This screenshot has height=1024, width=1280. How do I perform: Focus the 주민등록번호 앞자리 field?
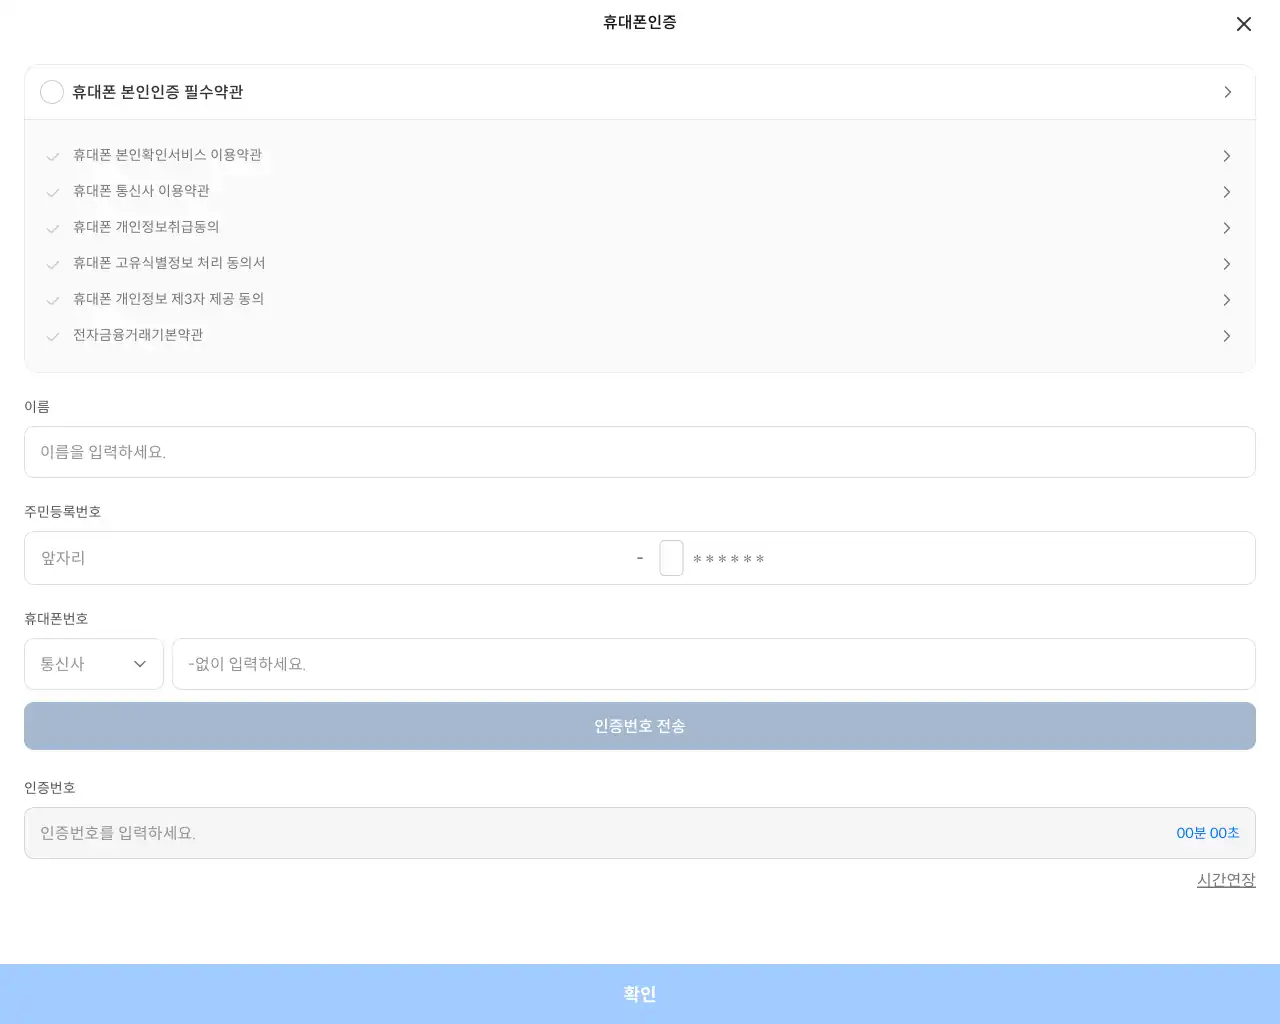click(330, 558)
